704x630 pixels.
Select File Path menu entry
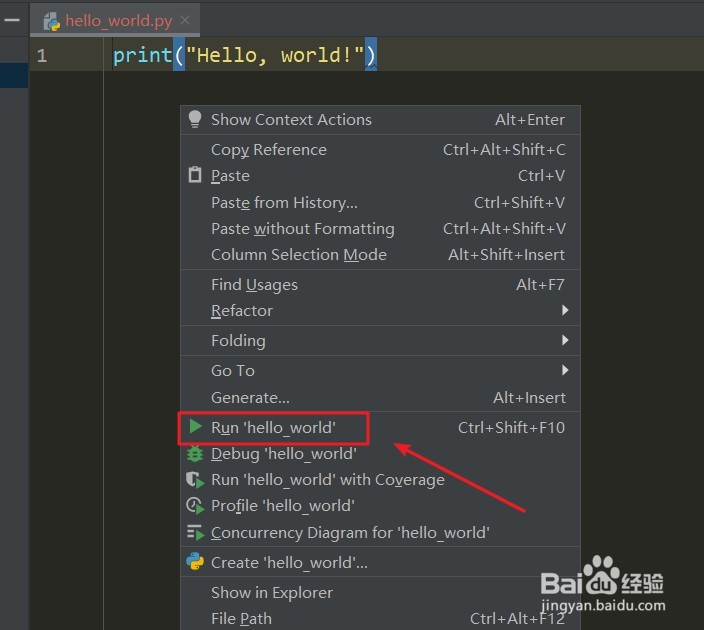point(380,619)
